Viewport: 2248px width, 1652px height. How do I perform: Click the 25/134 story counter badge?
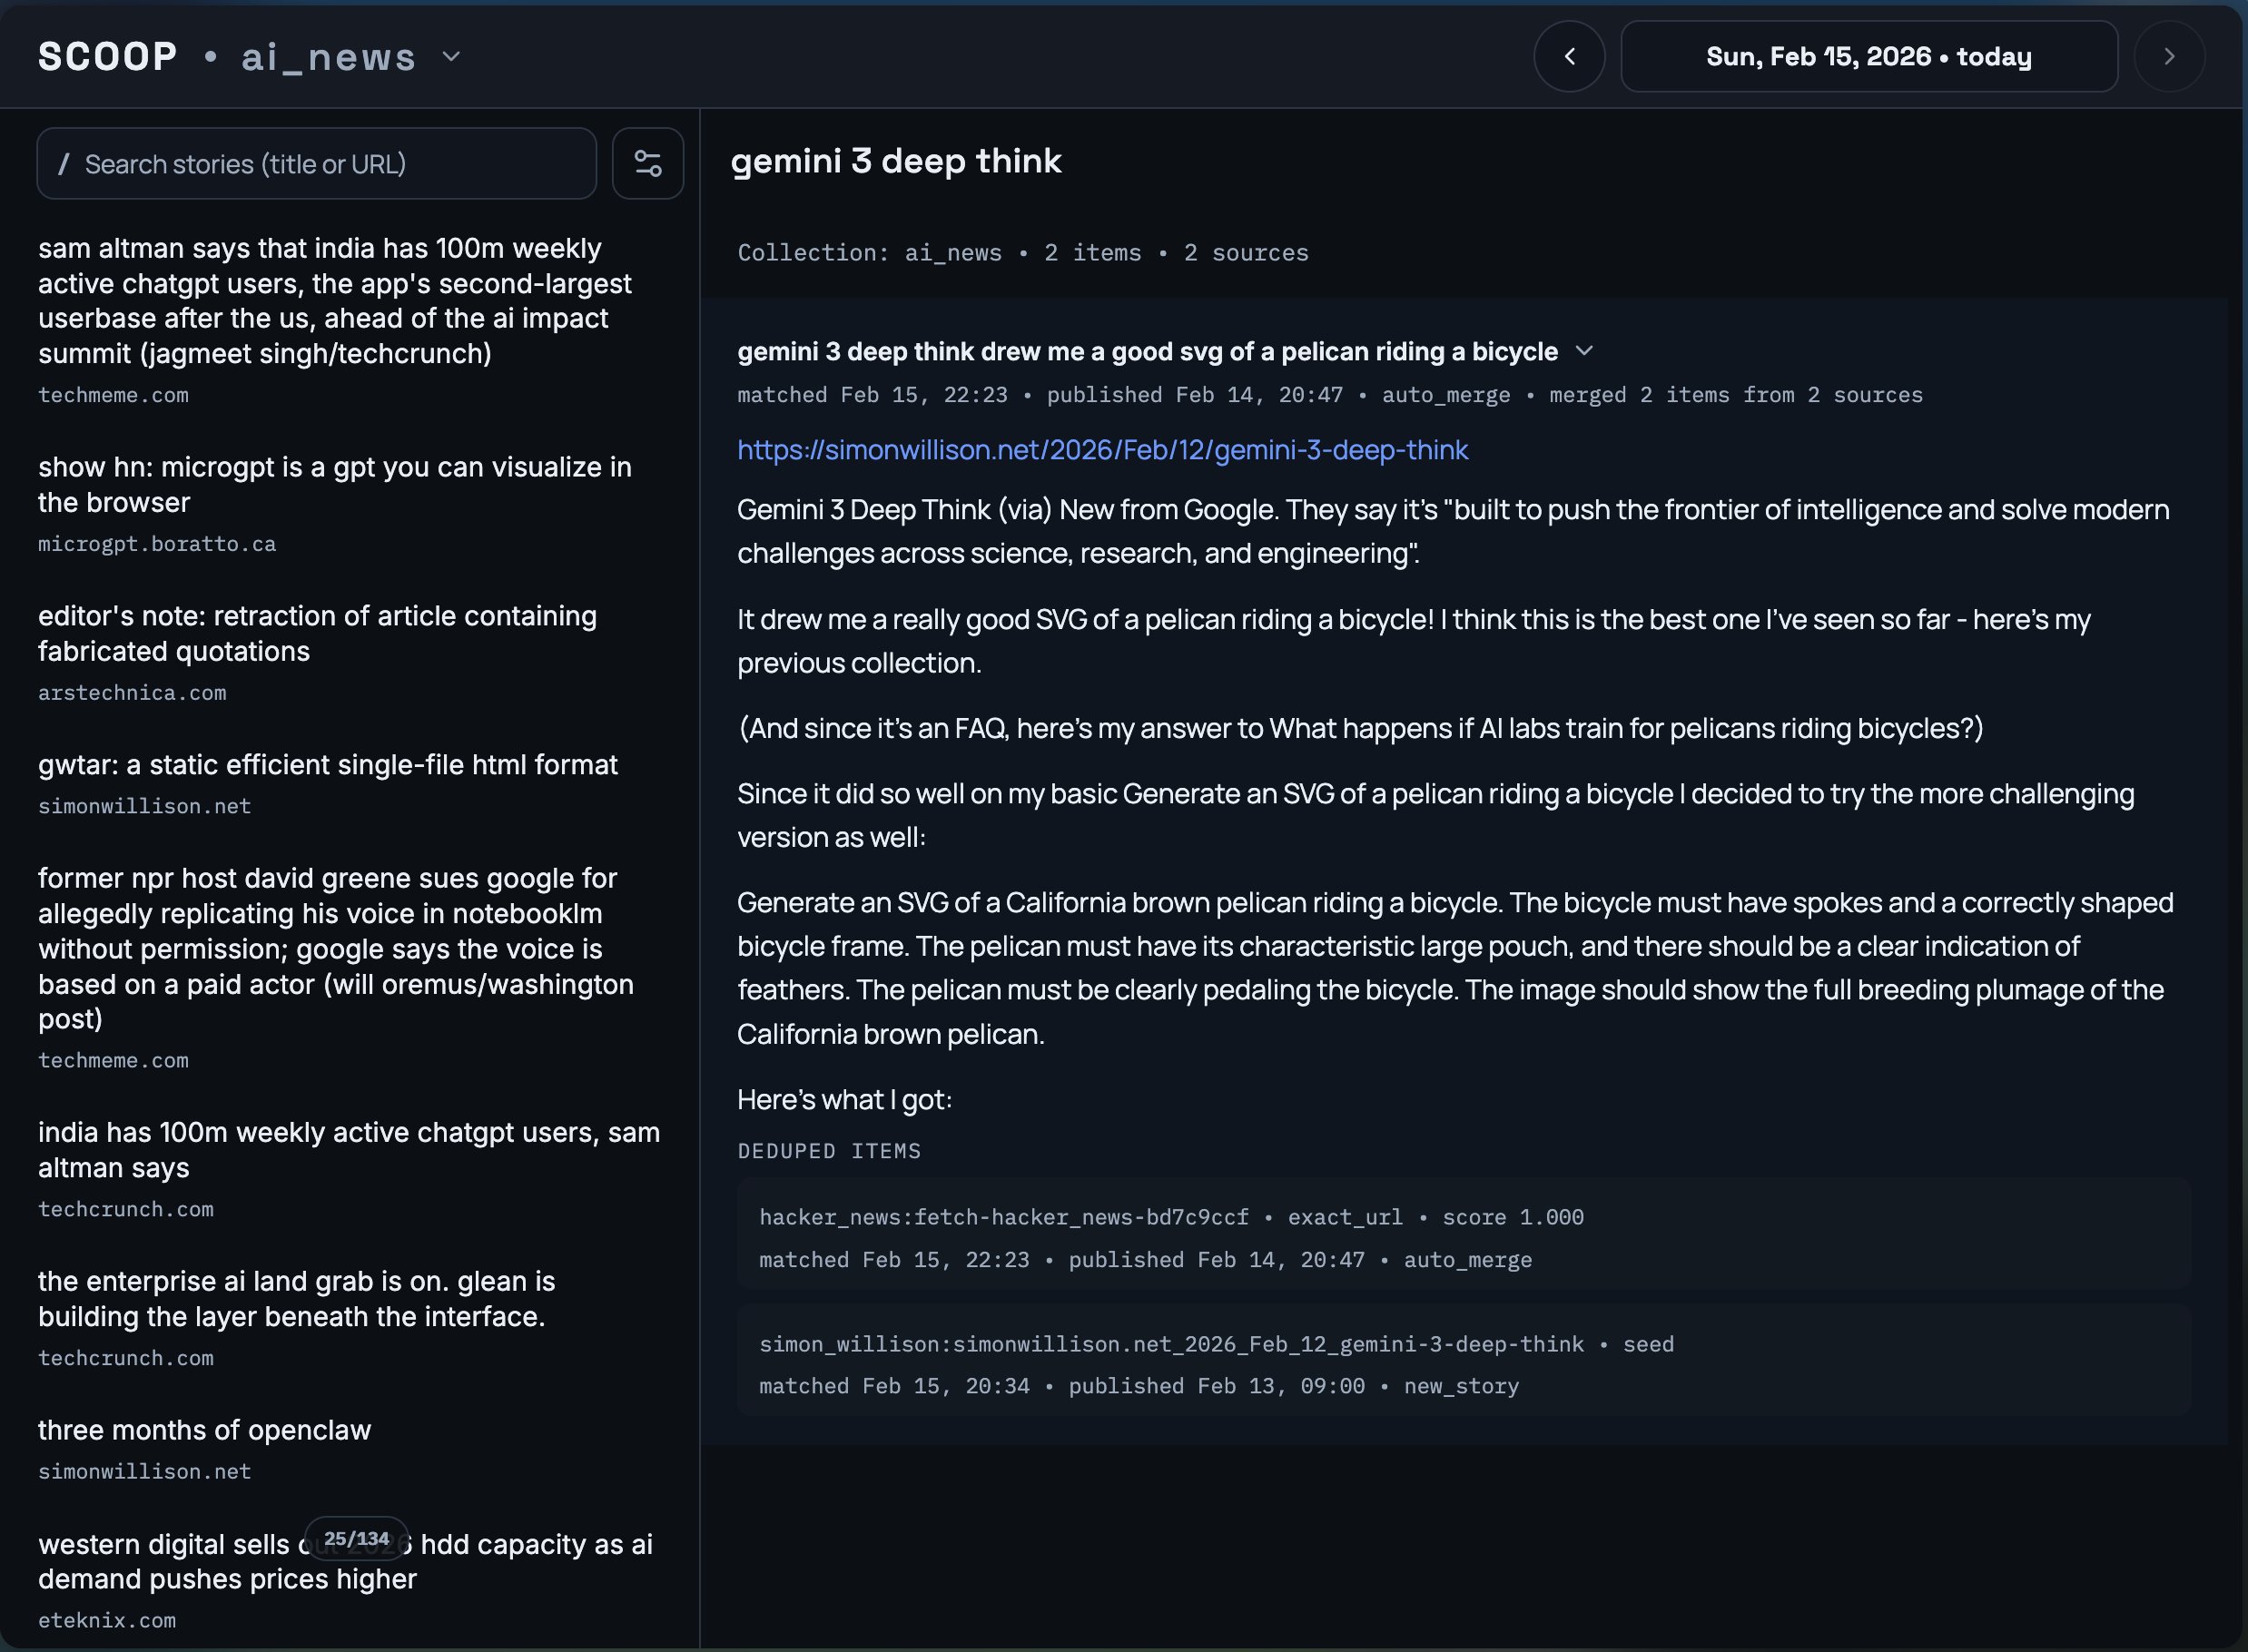356,1538
